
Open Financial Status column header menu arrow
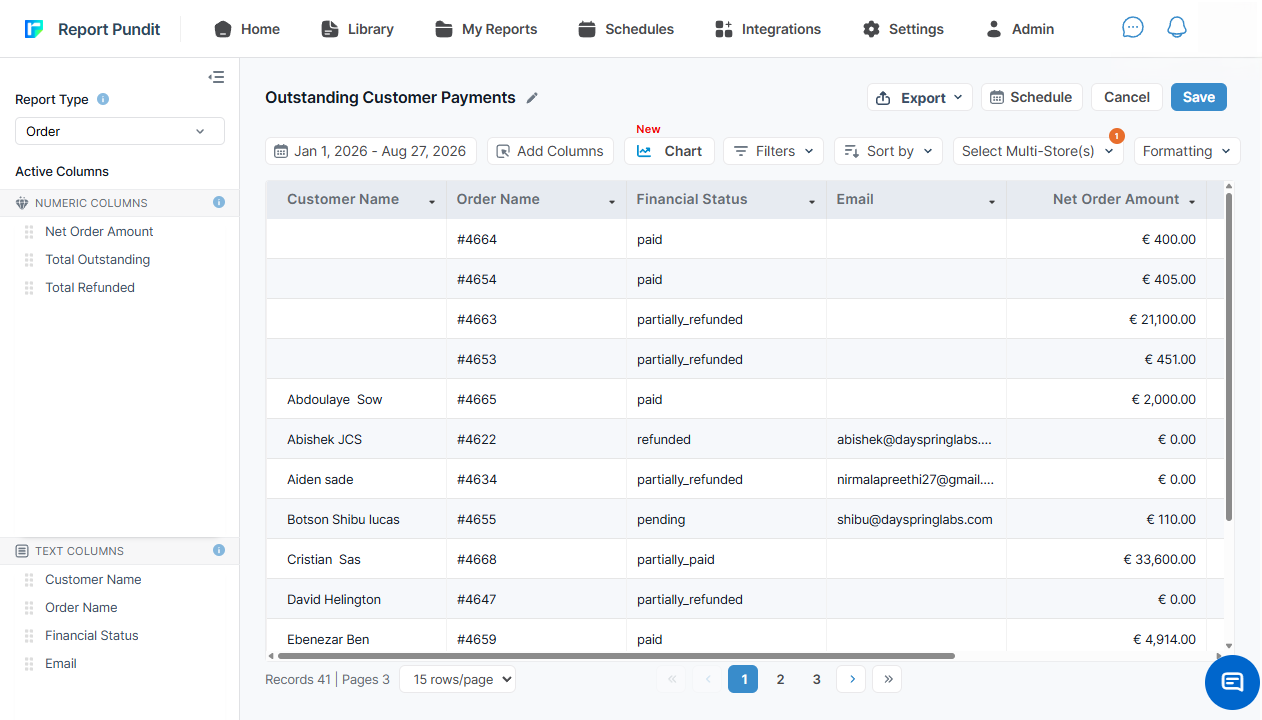tap(812, 202)
